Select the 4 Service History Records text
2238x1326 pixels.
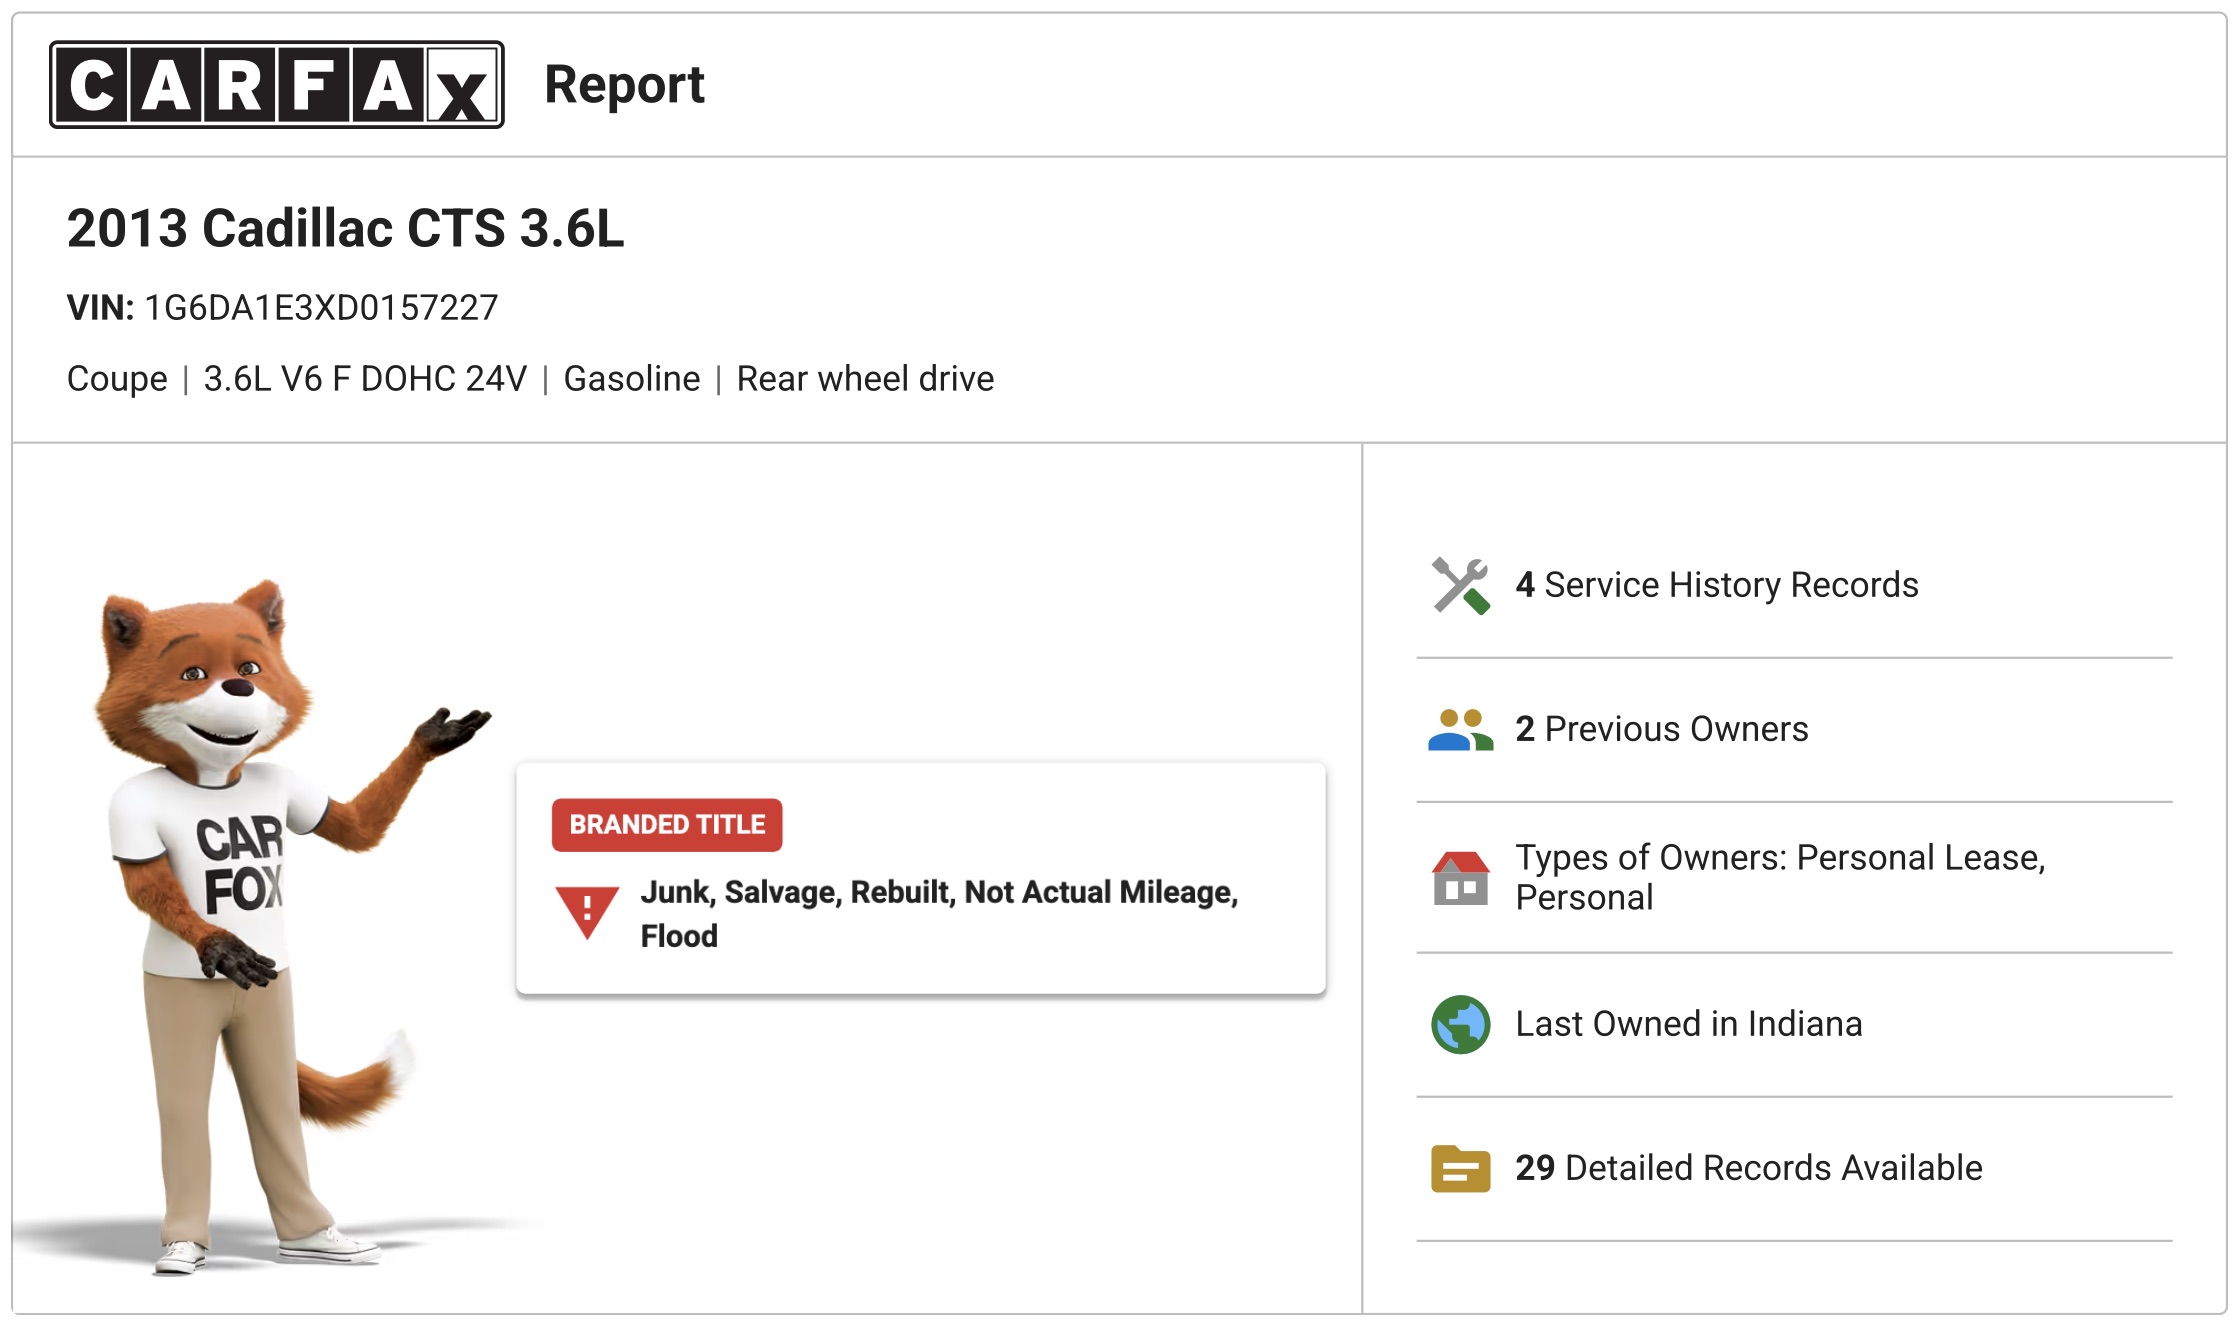click(1717, 585)
